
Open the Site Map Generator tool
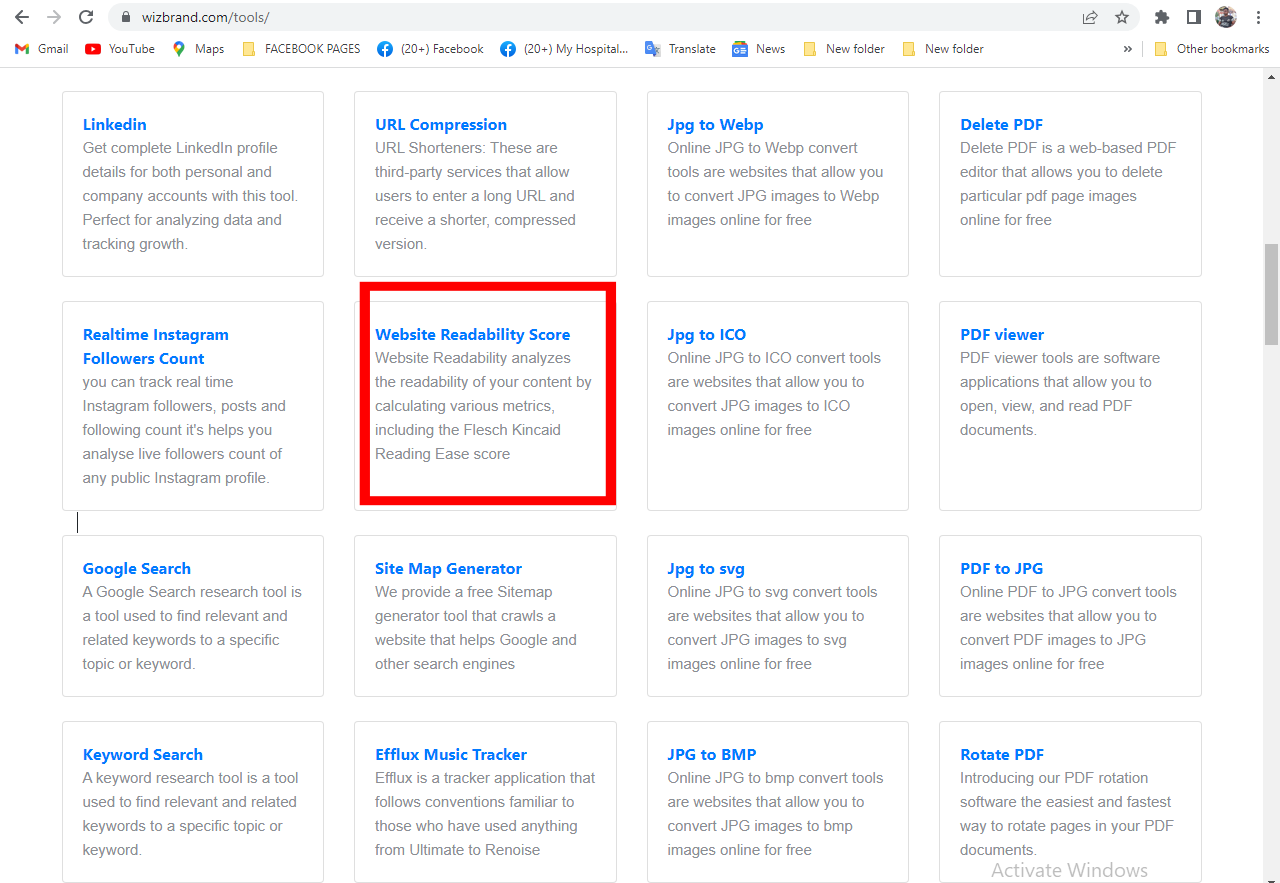pyautogui.click(x=448, y=568)
